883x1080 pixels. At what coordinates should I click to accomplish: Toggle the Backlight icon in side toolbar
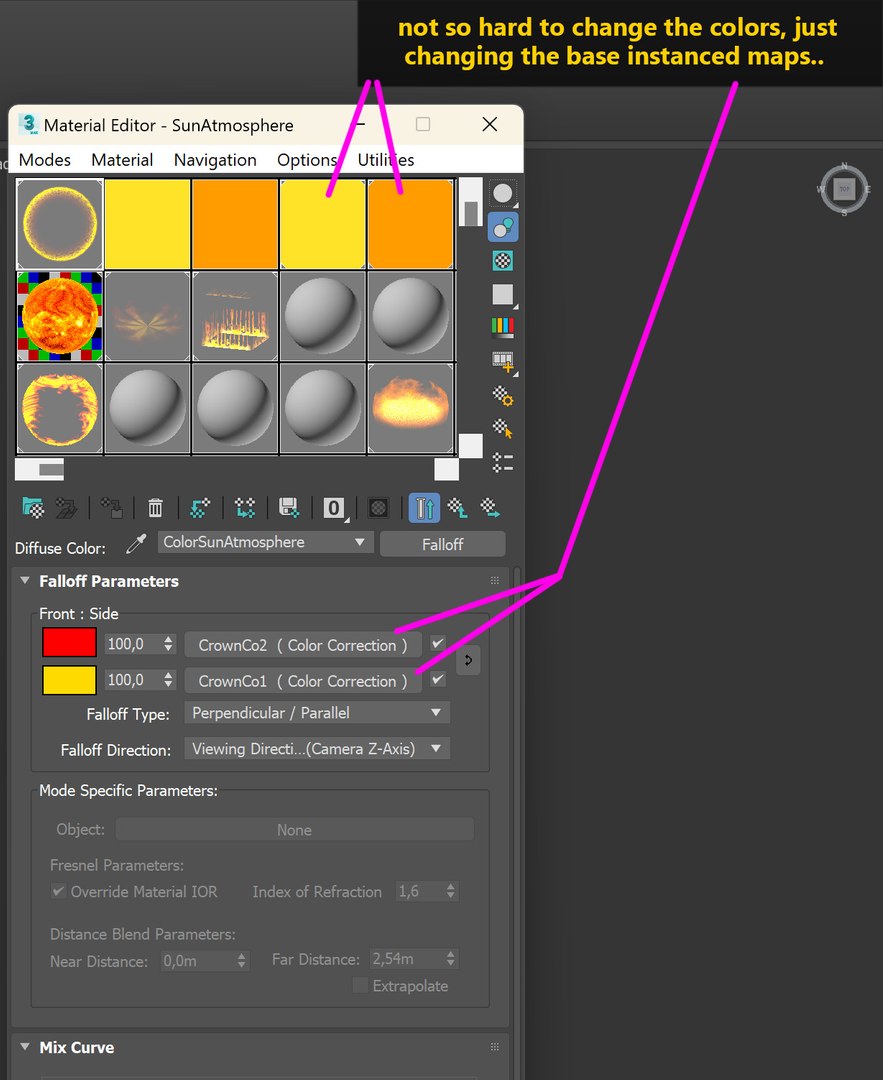pos(503,227)
